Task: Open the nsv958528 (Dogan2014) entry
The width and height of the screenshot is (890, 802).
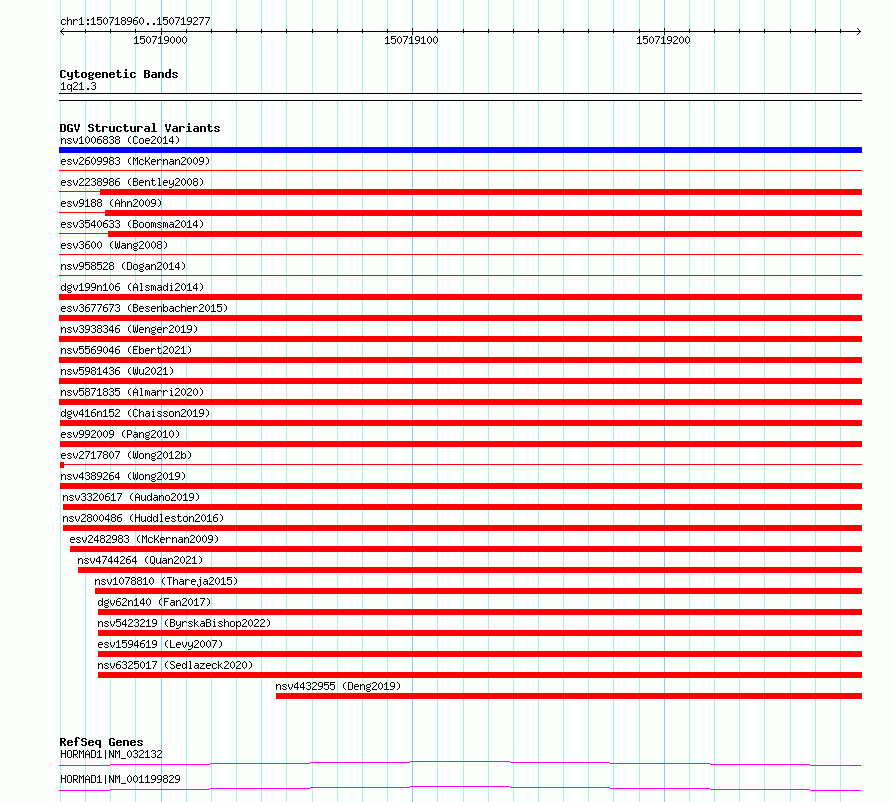Action: click(123, 266)
